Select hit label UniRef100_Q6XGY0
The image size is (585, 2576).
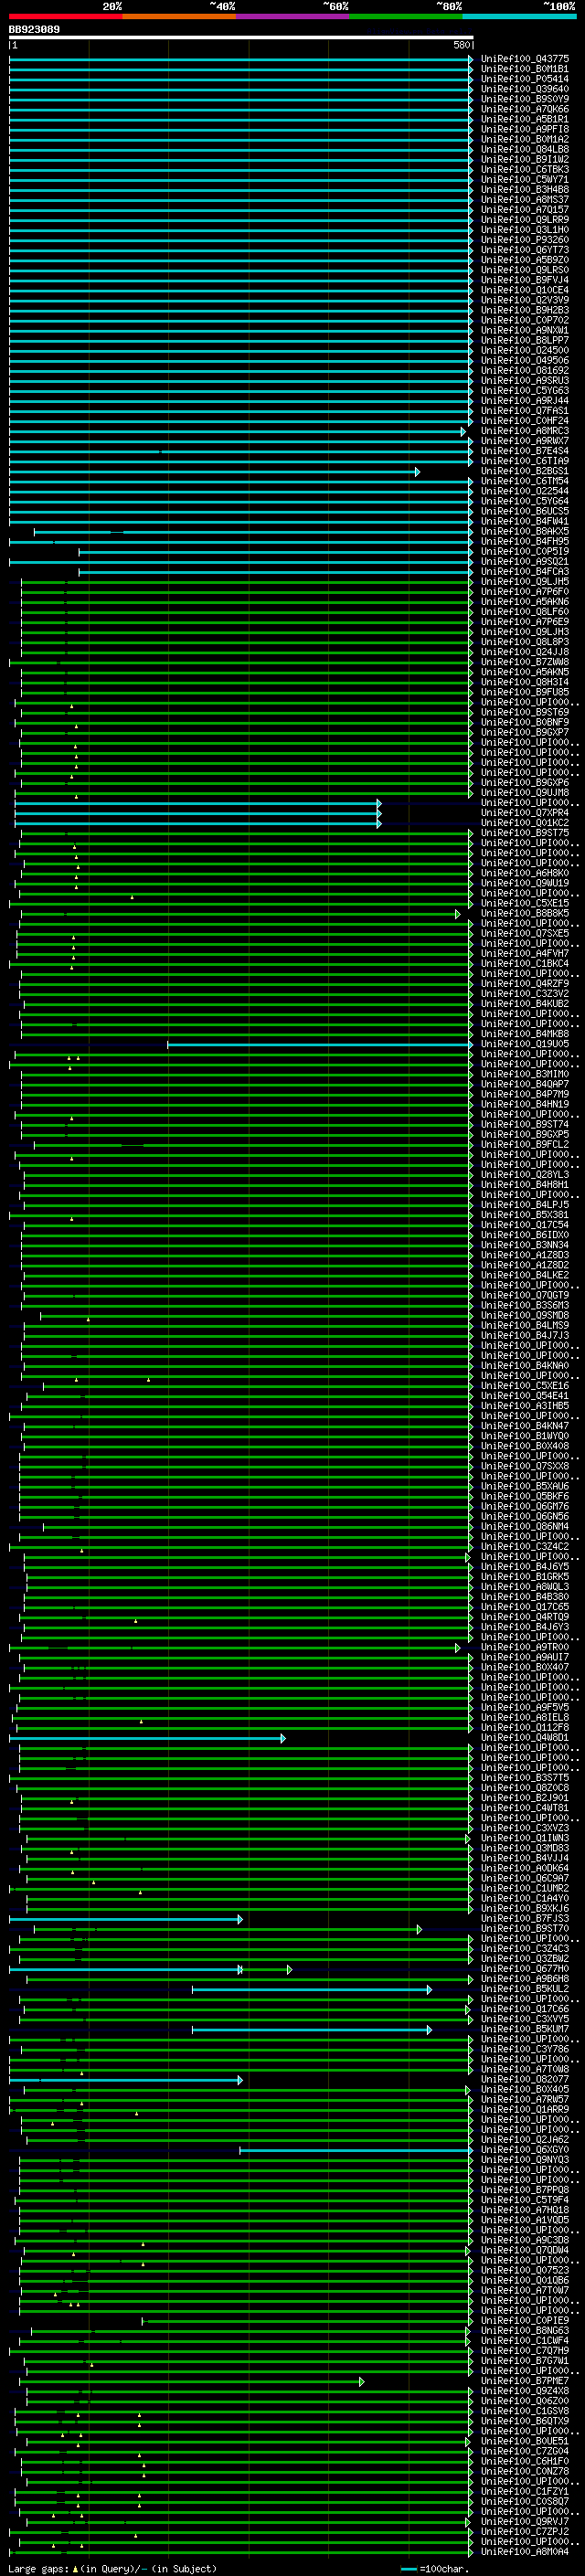pos(525,2150)
